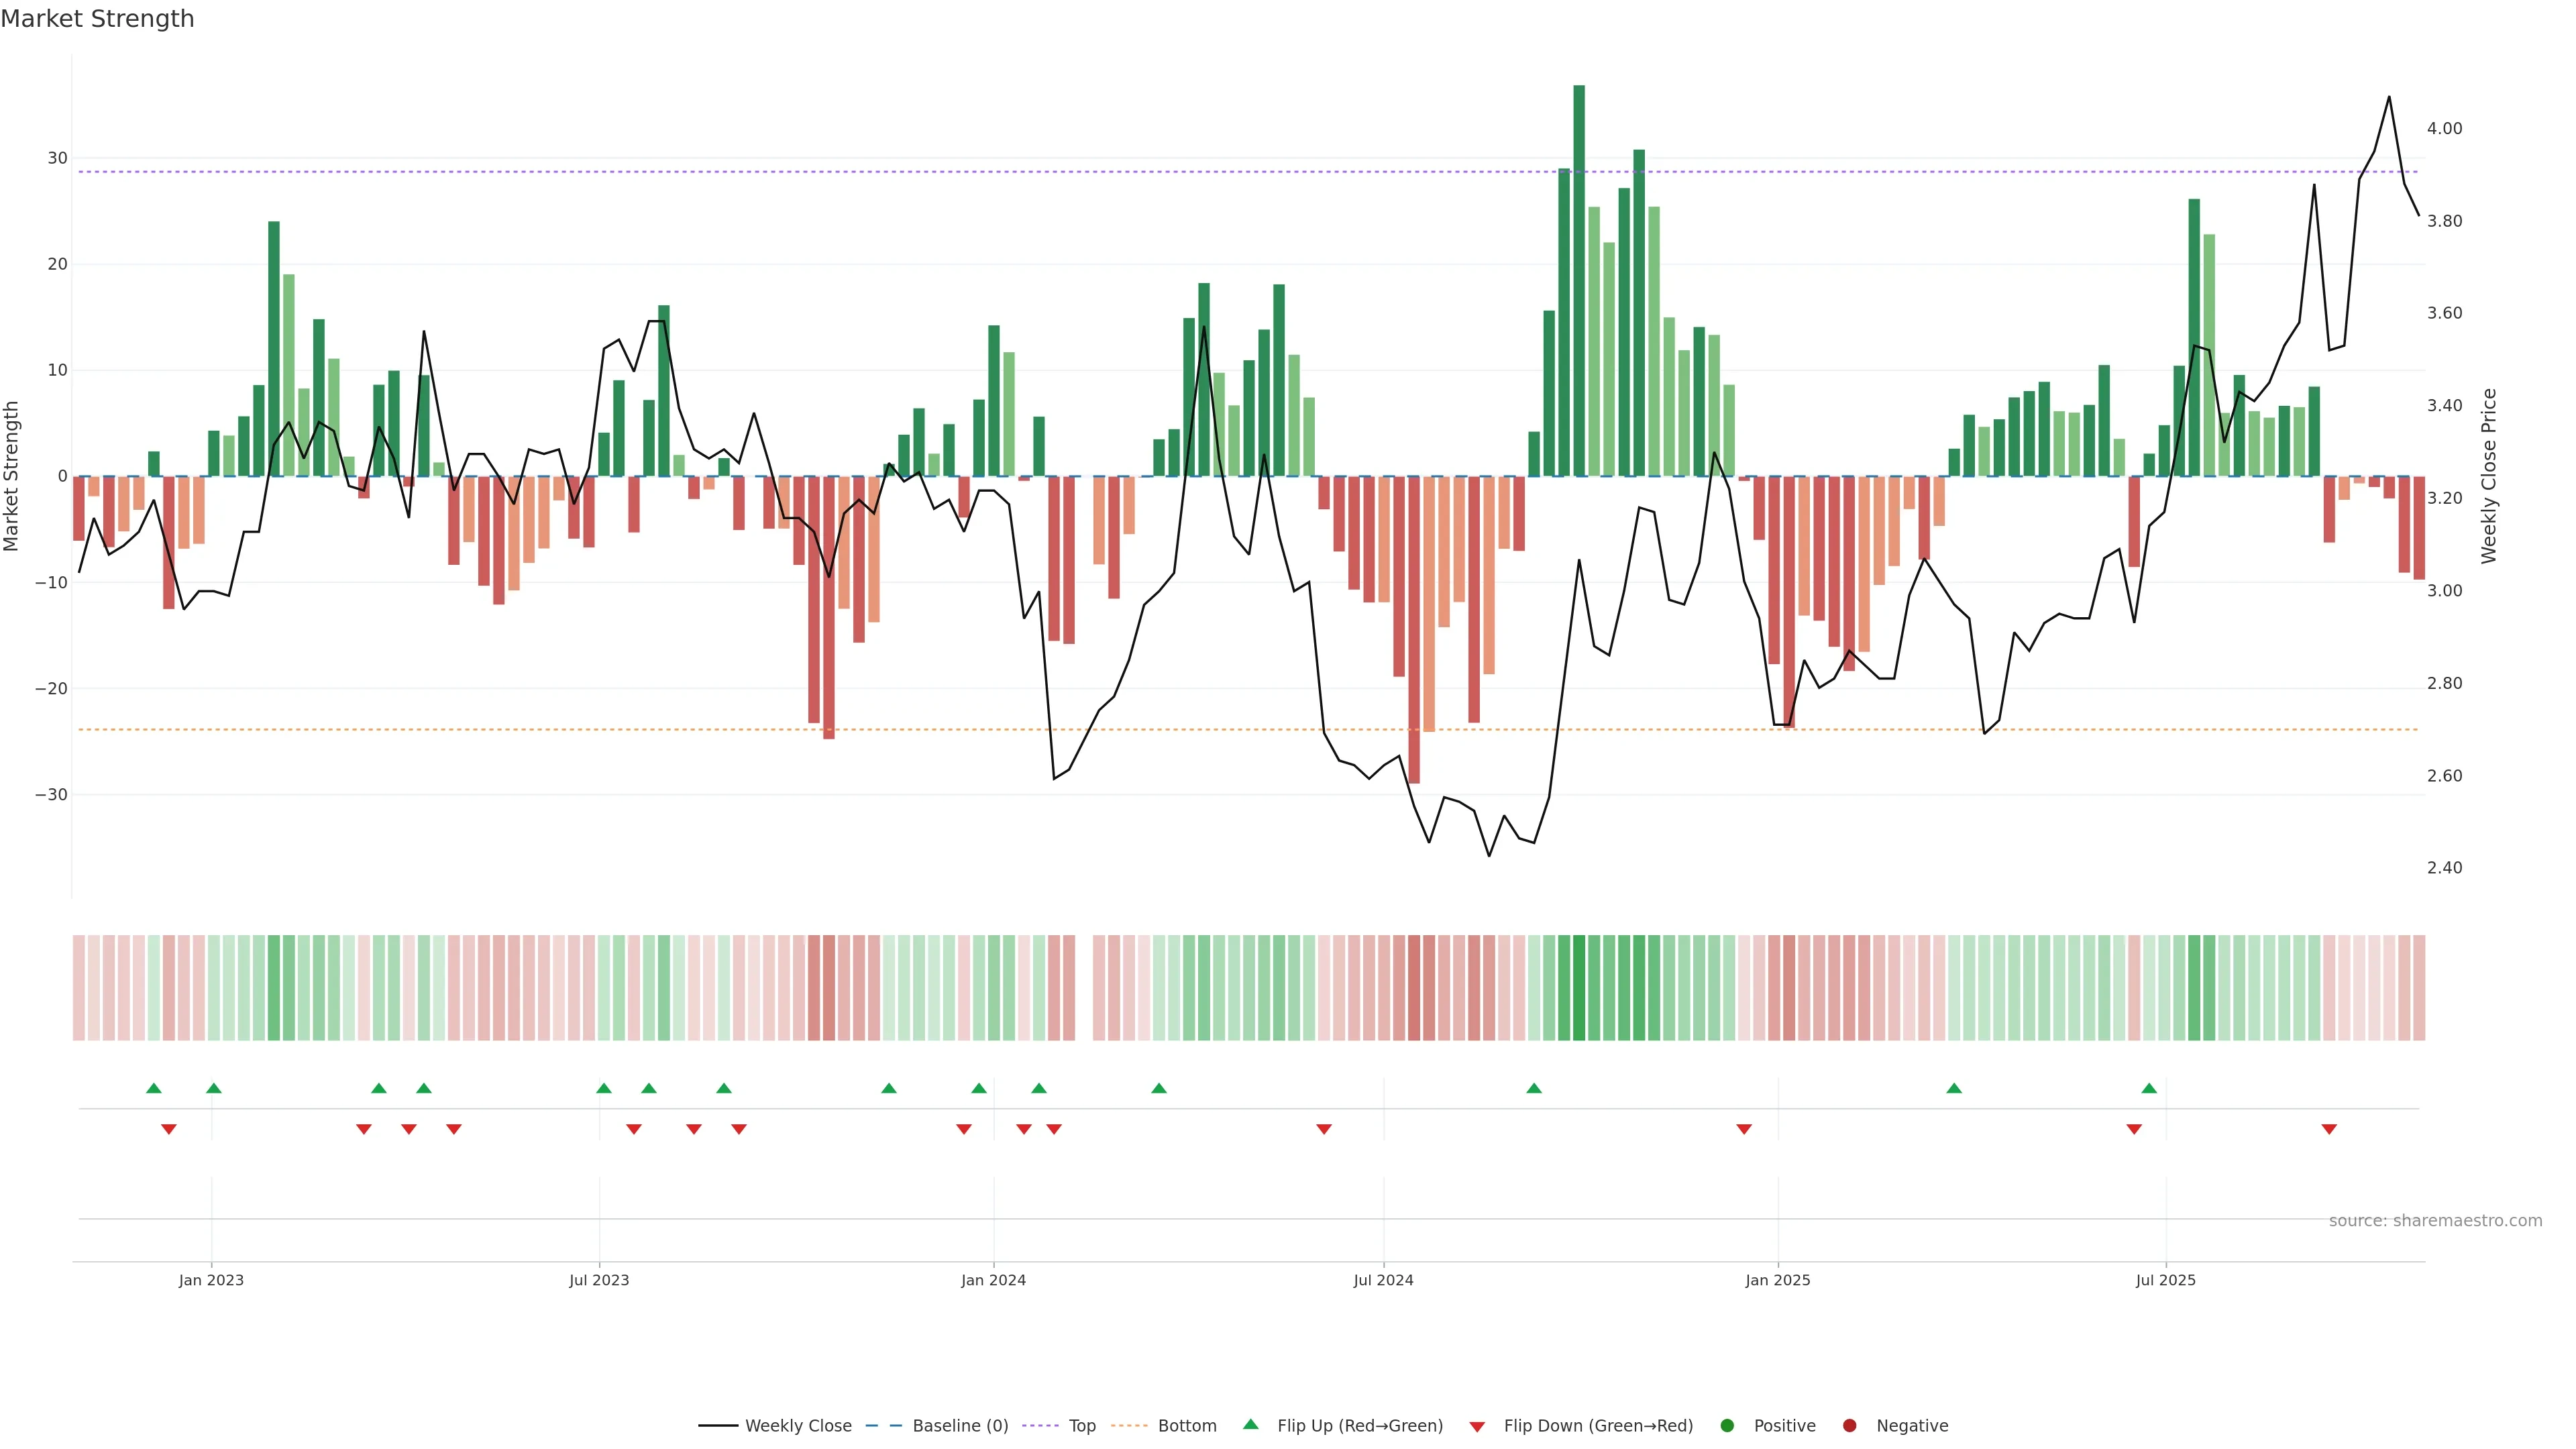Click the red triangle icon in legend

(1477, 1426)
